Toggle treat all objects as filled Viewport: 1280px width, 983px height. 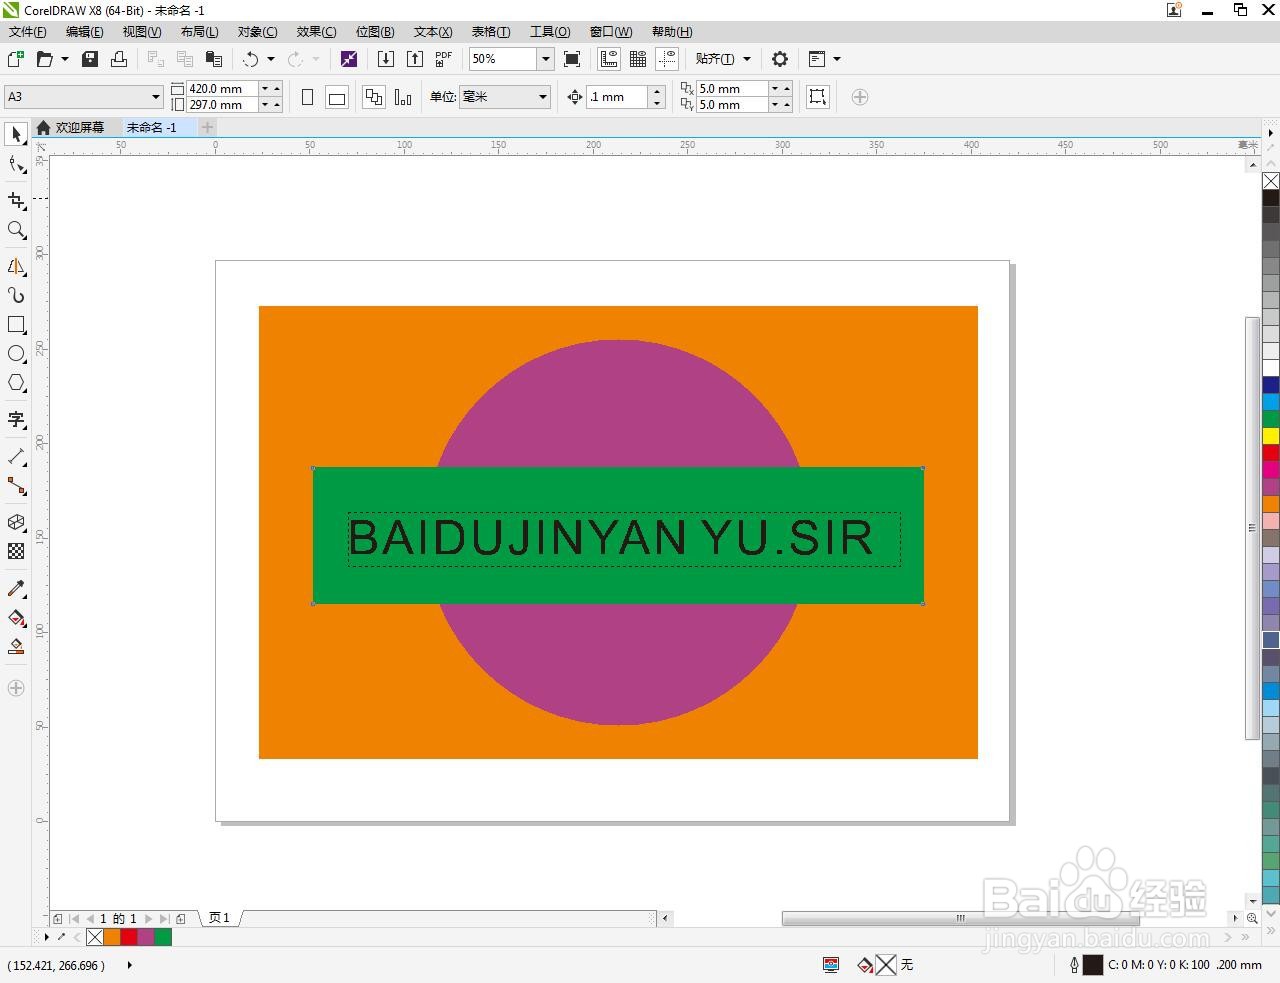(818, 97)
